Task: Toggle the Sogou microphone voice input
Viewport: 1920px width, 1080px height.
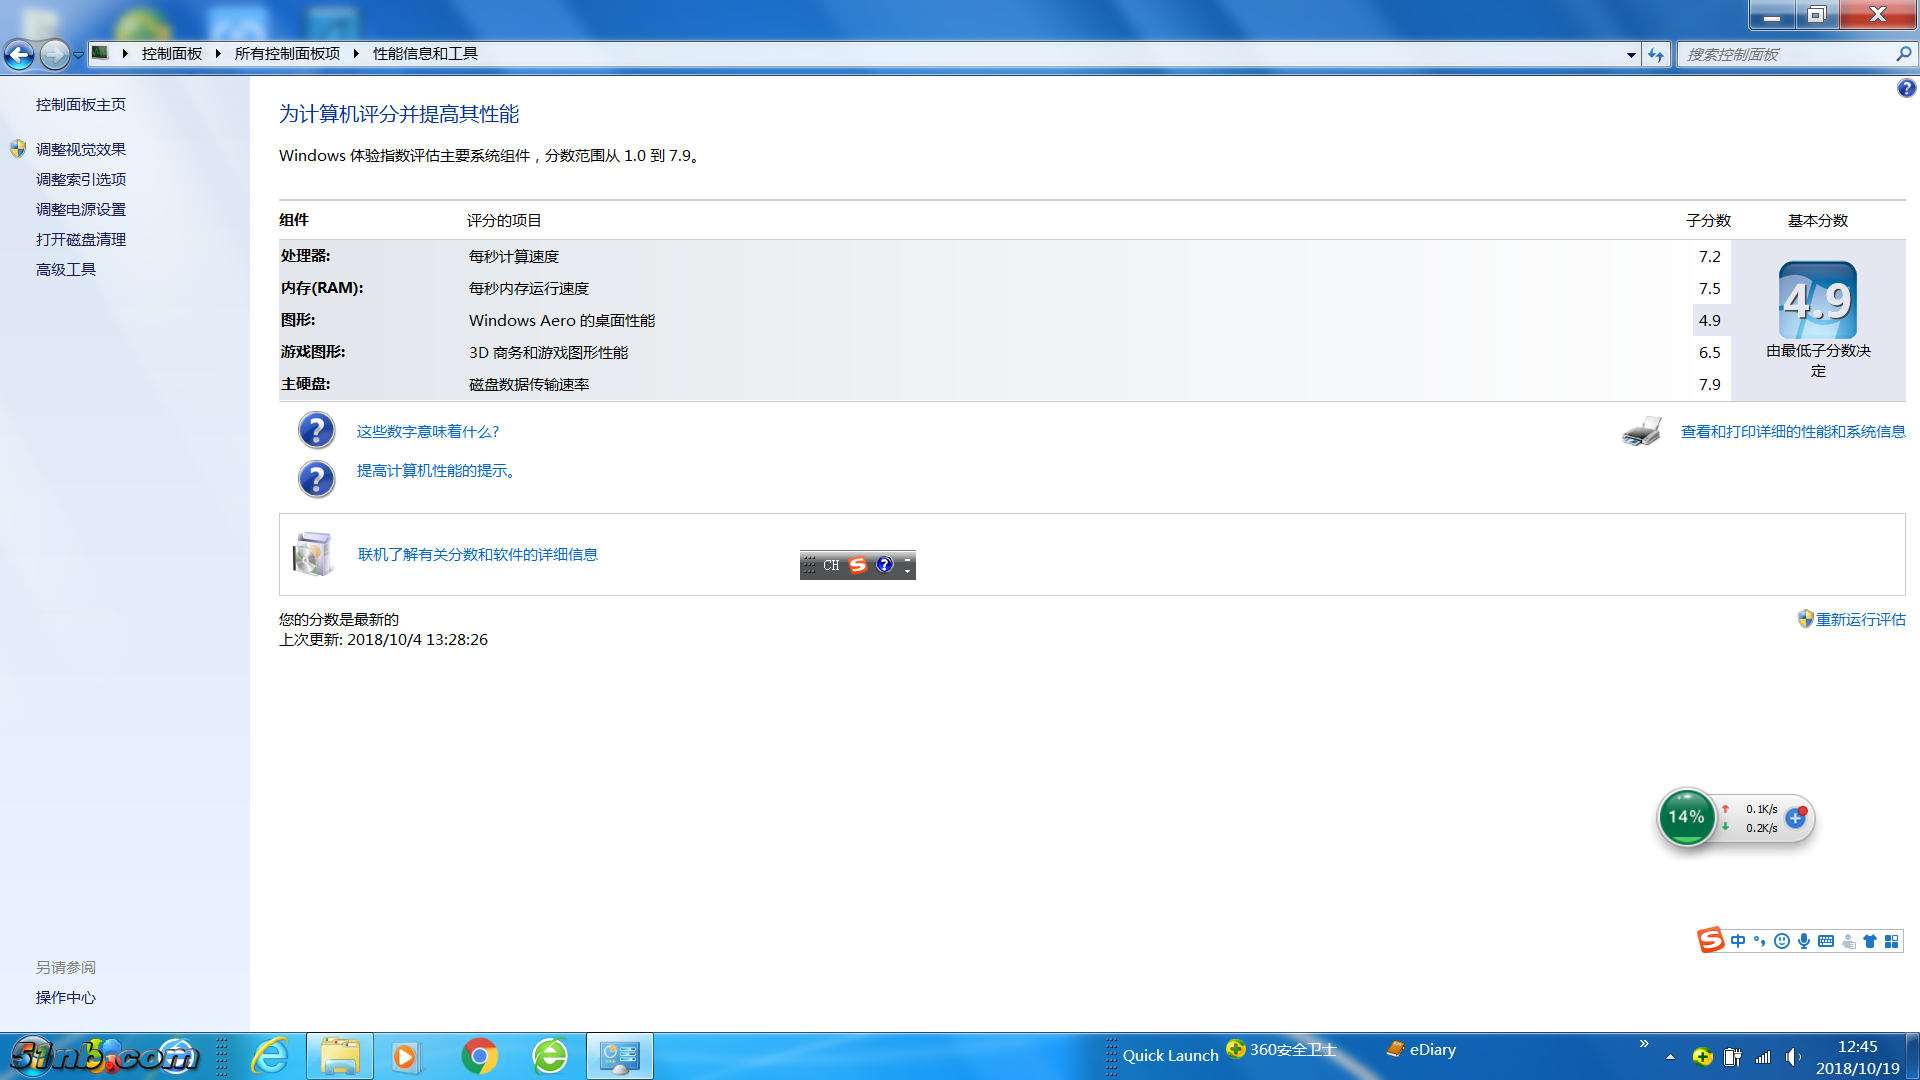Action: pos(1804,941)
